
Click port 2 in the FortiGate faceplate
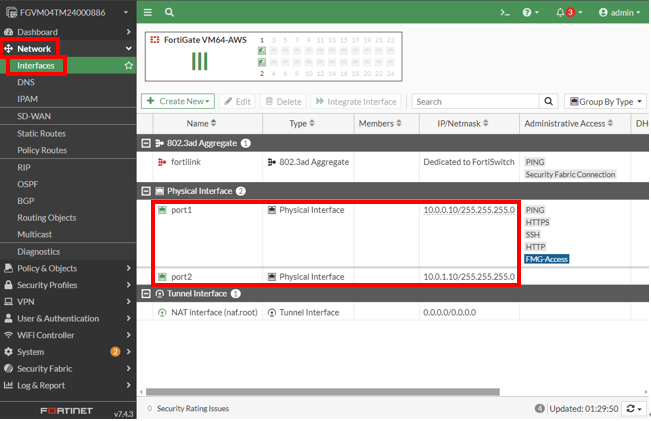point(262,62)
